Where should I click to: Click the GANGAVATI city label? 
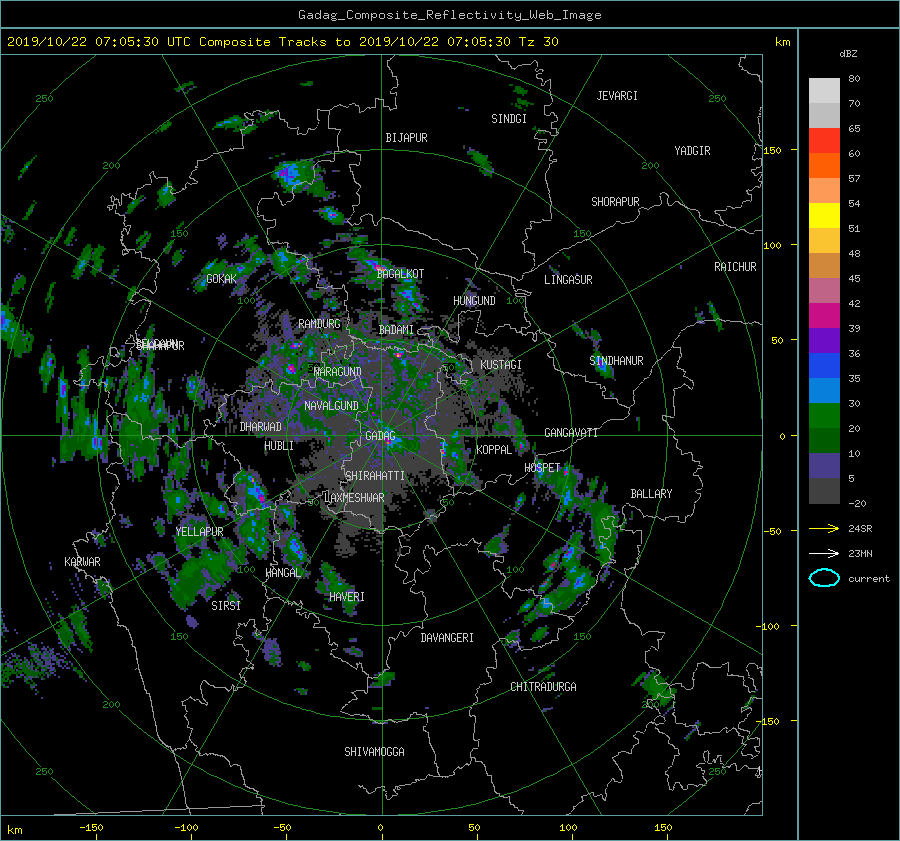[x=571, y=433]
